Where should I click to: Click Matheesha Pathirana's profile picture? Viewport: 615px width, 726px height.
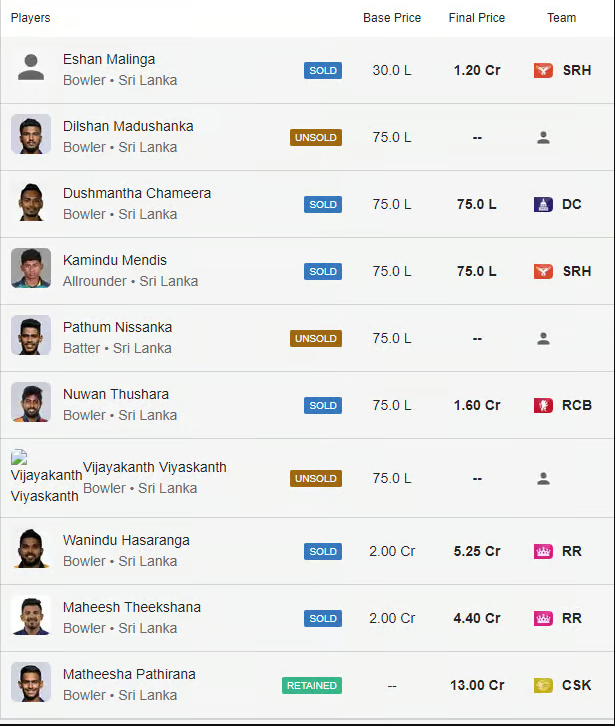point(31,683)
